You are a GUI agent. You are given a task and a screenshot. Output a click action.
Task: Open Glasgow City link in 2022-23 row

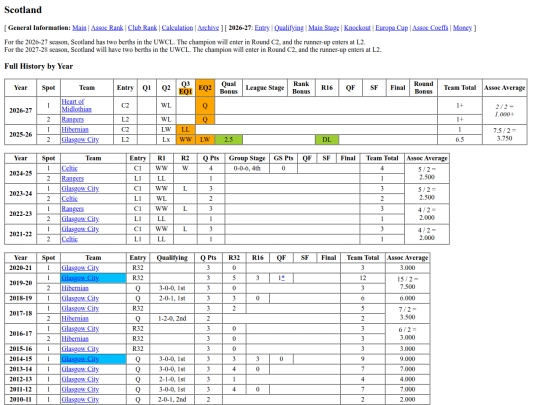point(80,219)
